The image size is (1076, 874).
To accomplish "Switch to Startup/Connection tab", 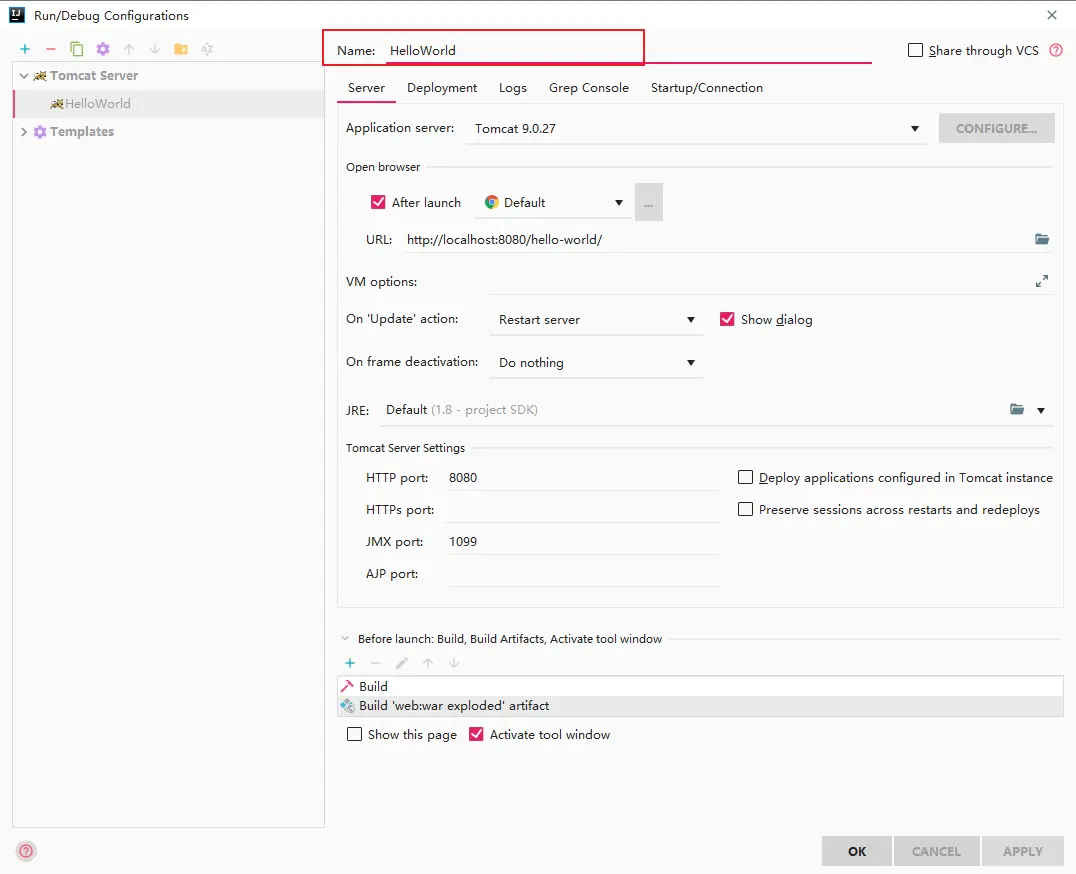I will click(x=707, y=88).
